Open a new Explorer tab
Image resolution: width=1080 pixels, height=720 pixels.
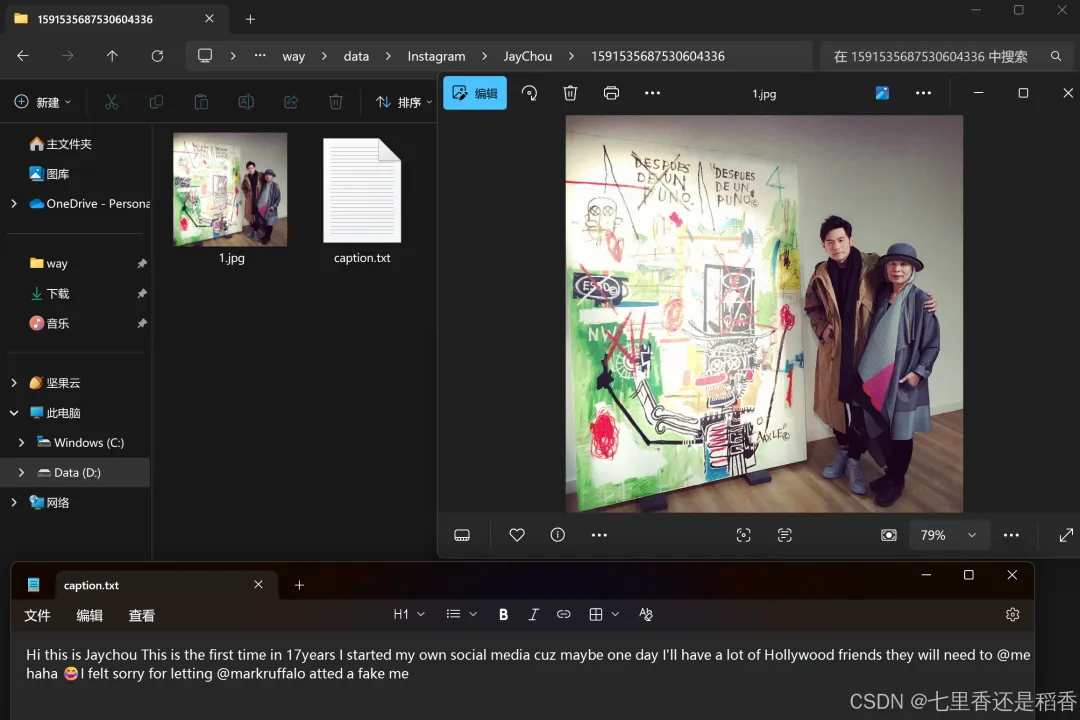(250, 19)
